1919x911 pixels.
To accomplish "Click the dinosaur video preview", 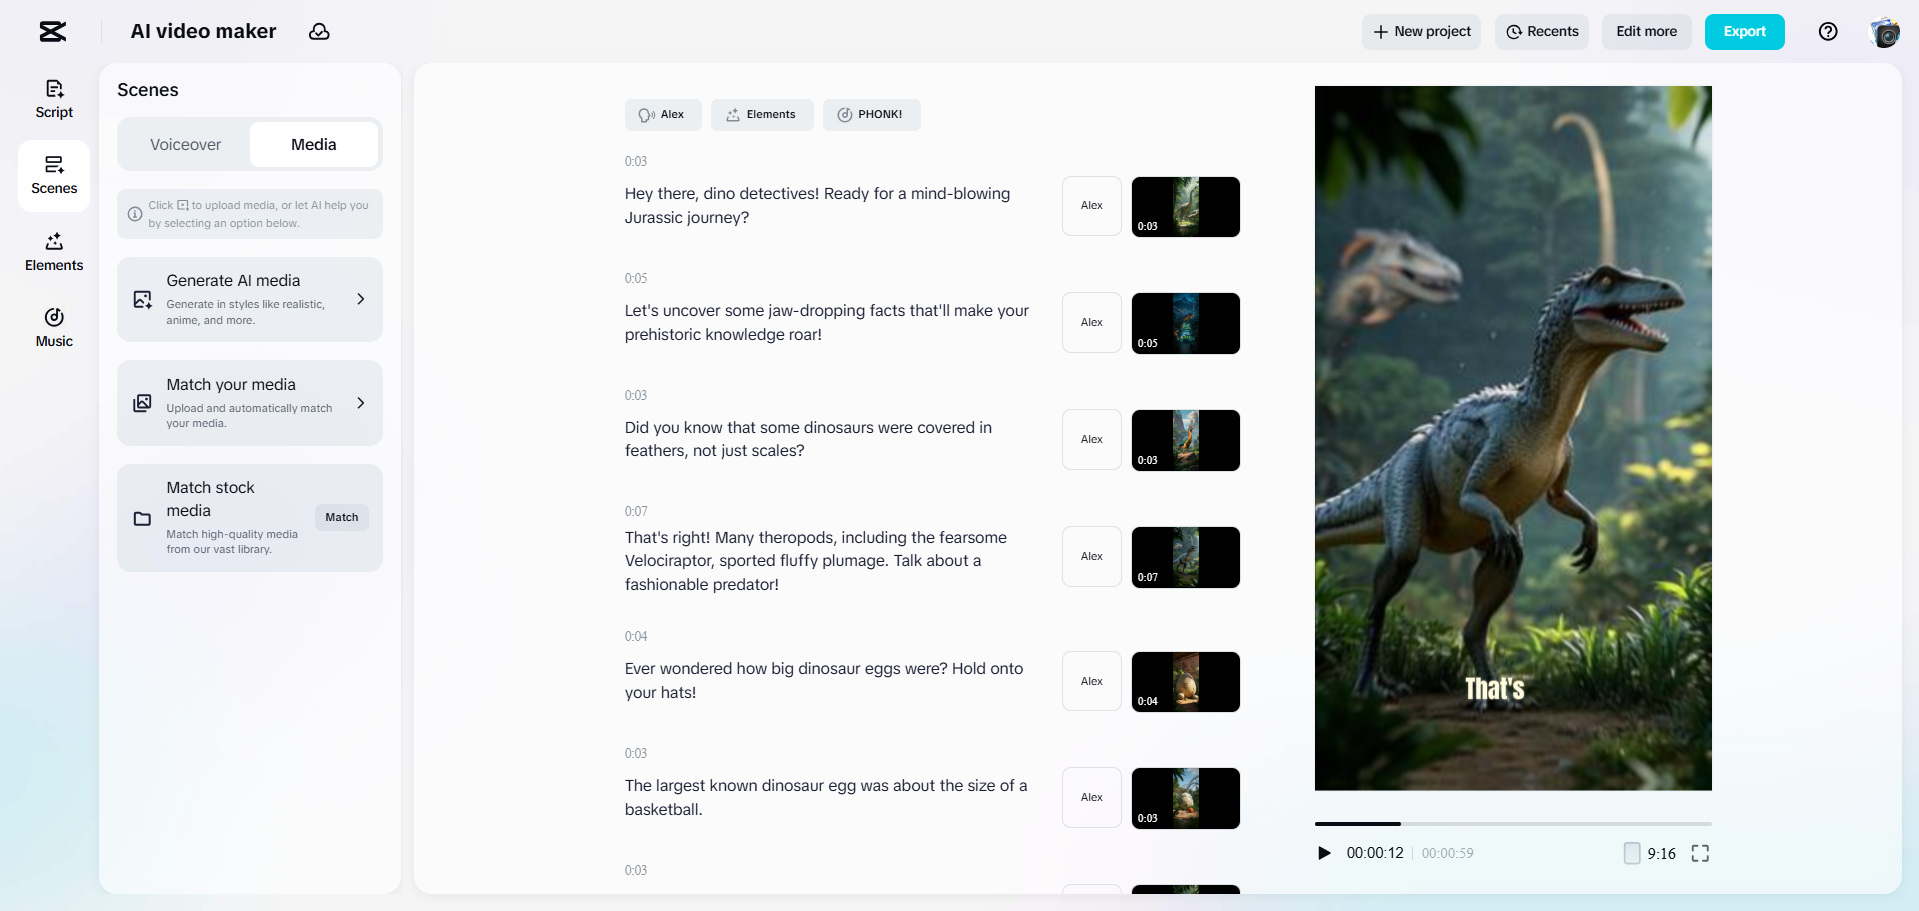I will [x=1513, y=438].
